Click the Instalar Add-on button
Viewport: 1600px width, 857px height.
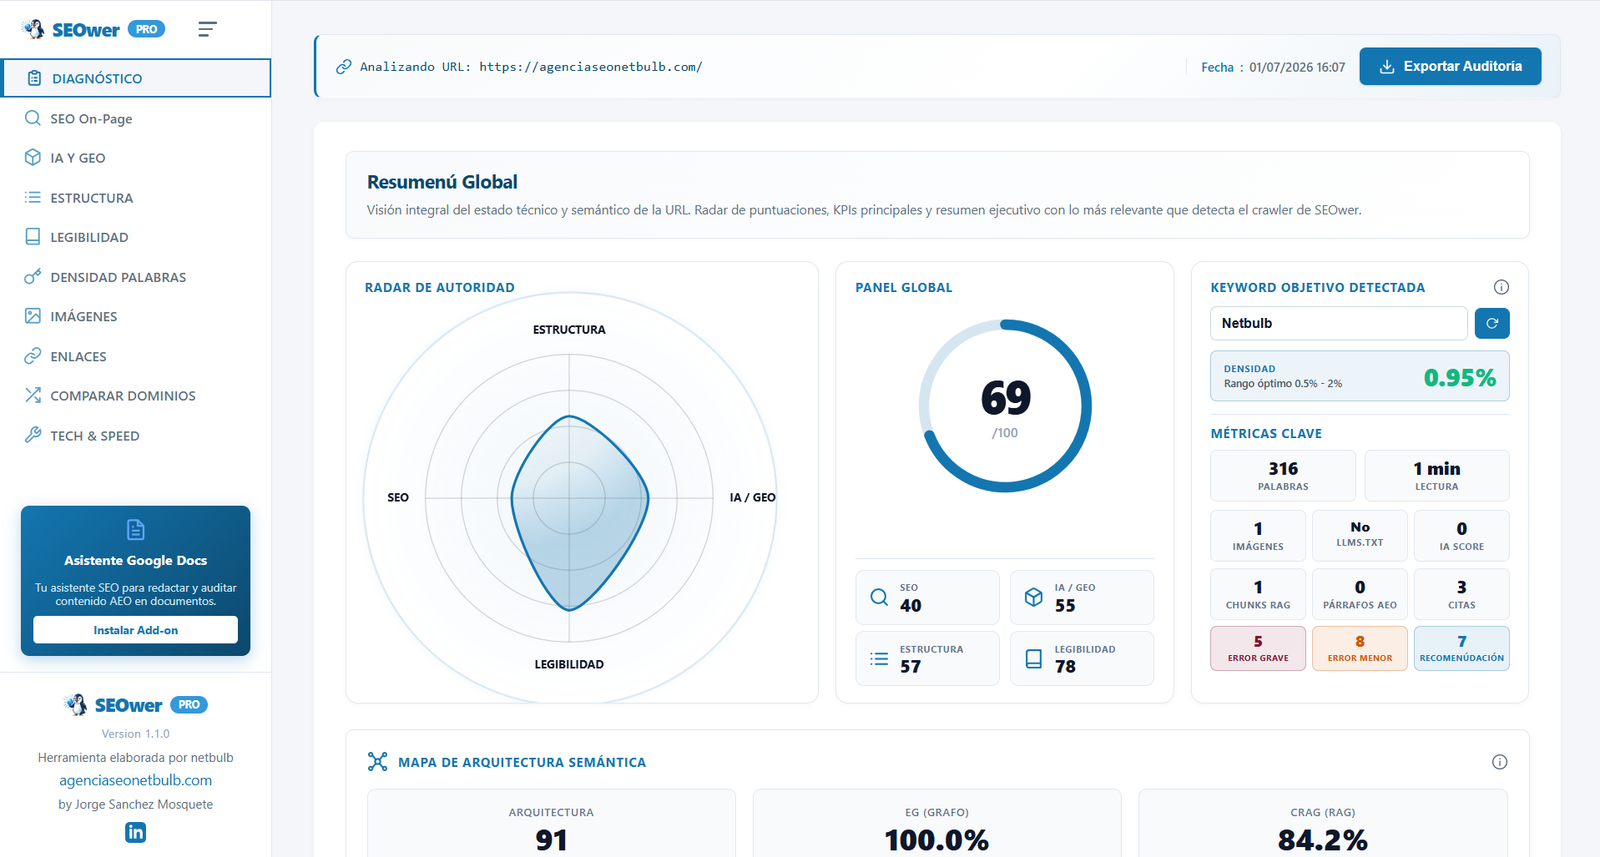click(x=136, y=630)
